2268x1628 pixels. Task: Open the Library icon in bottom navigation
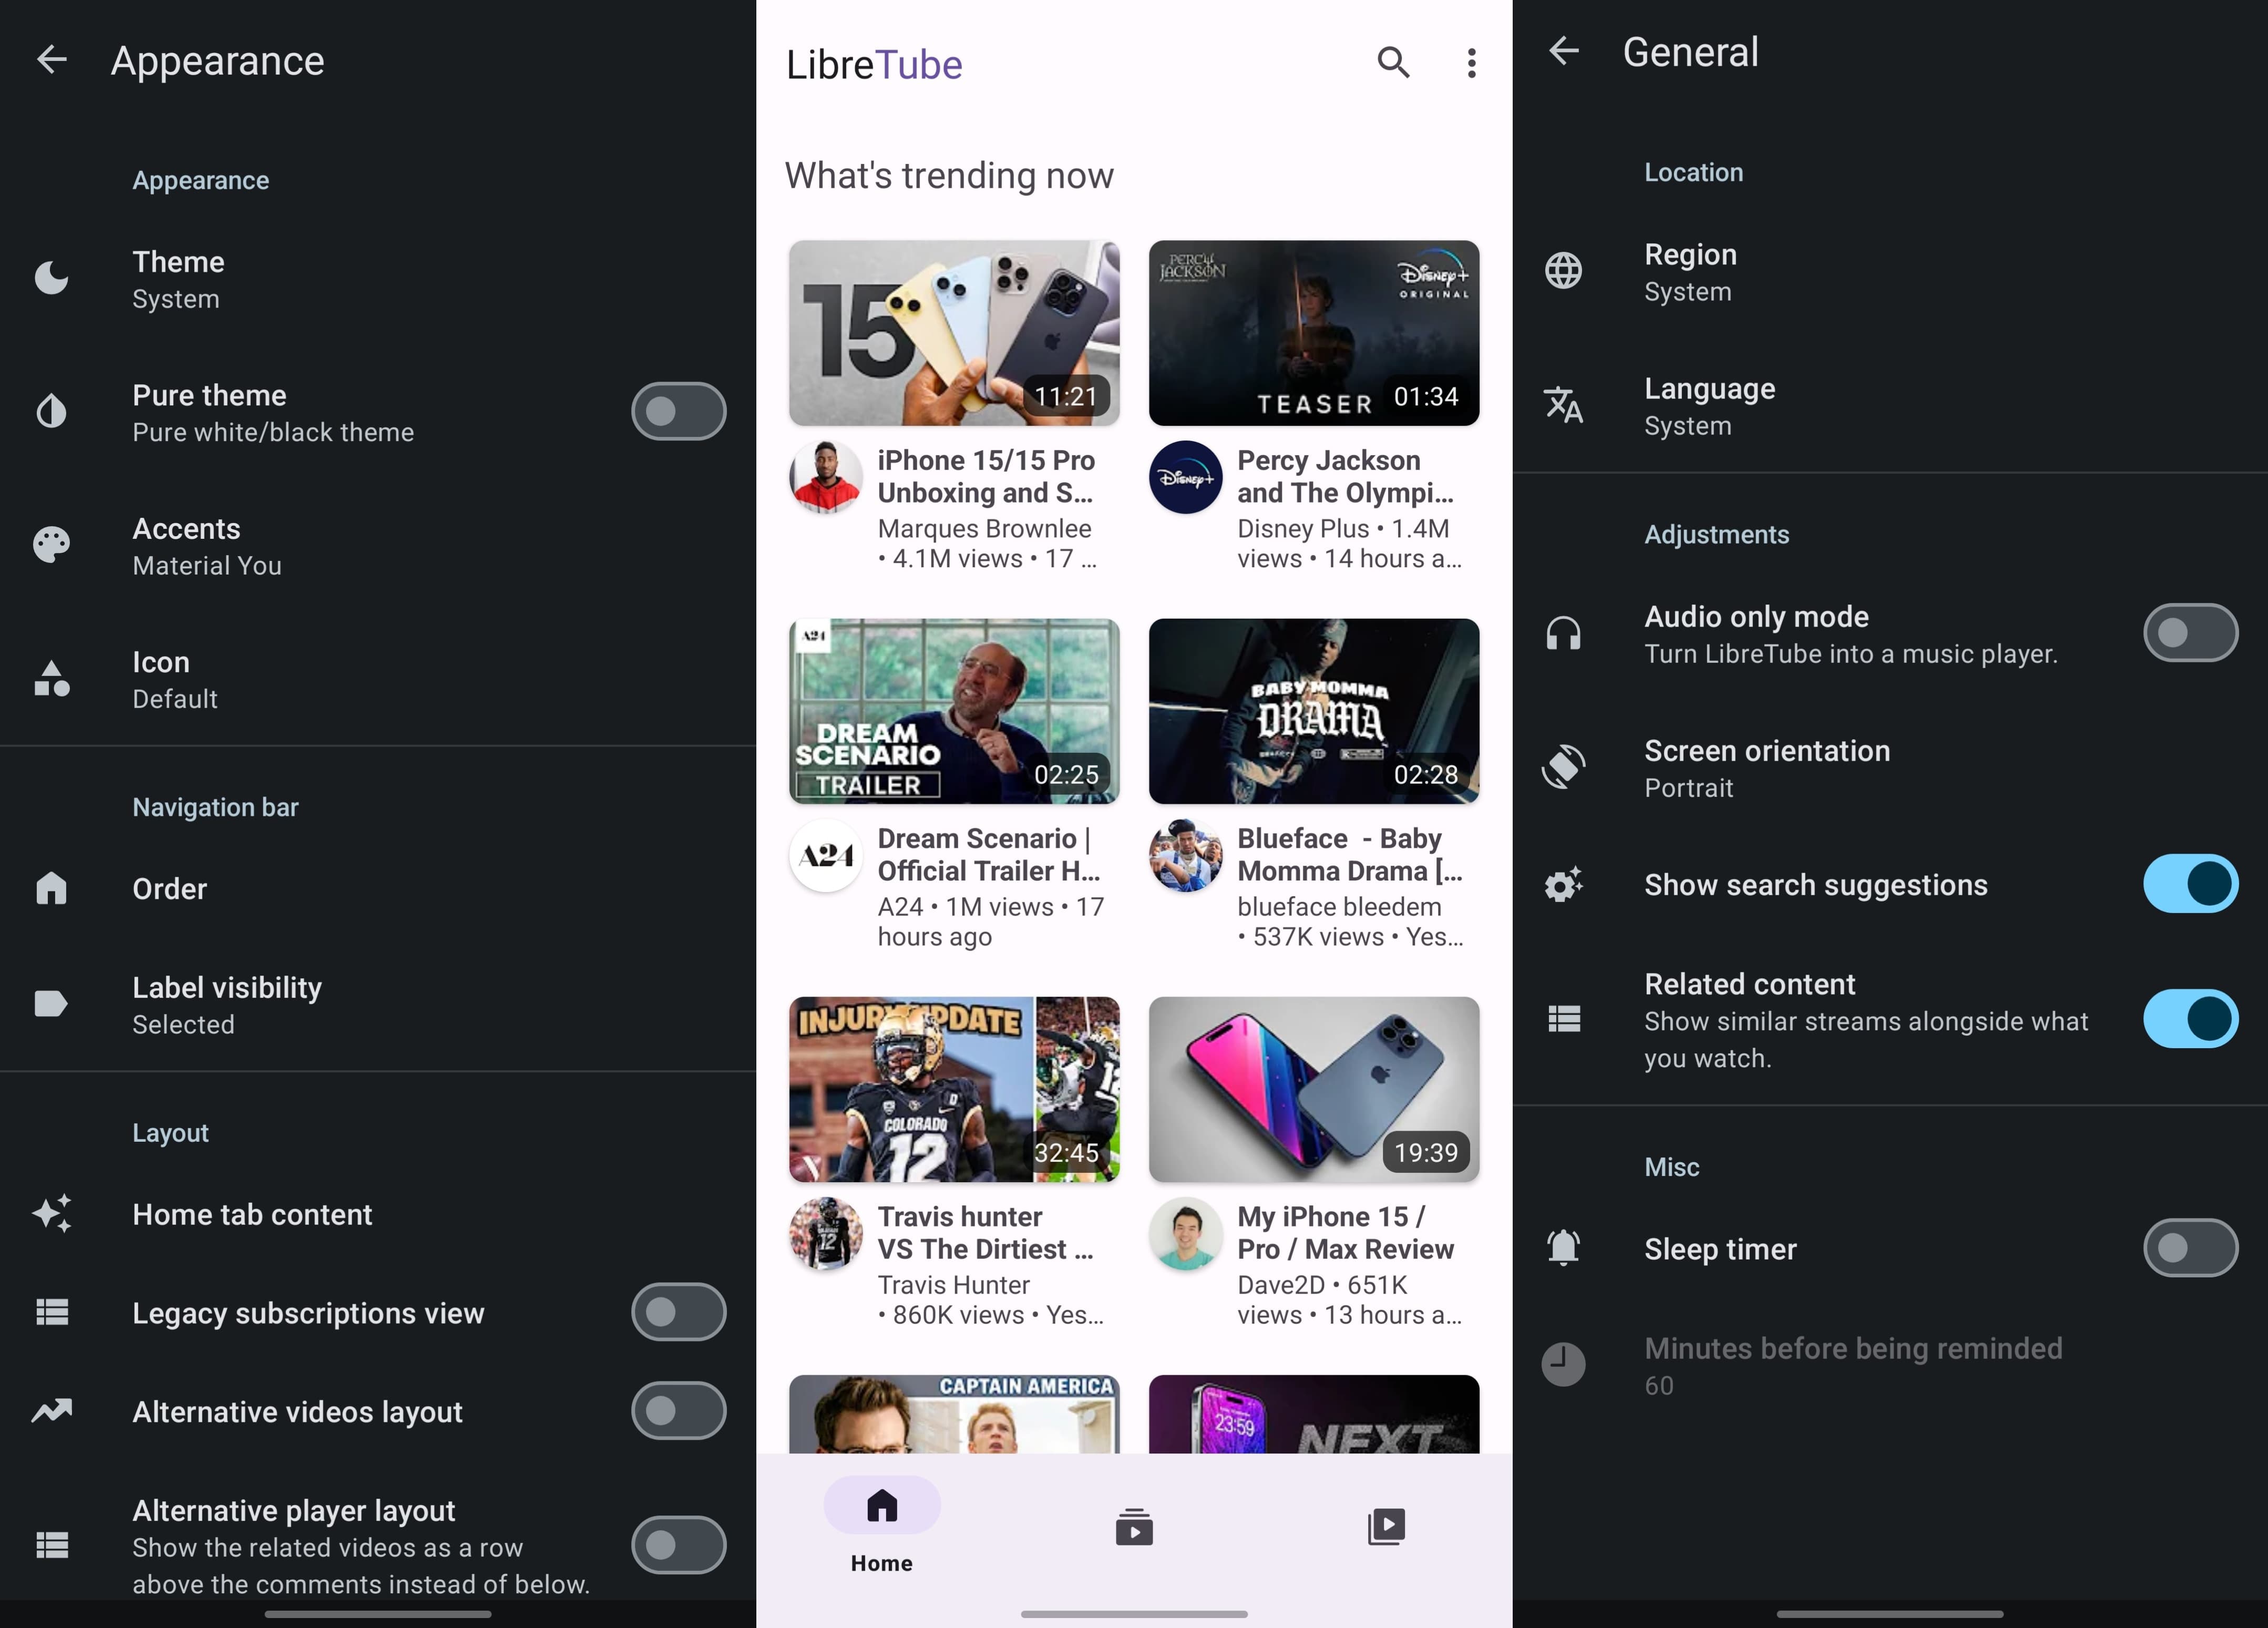[x=1386, y=1527]
